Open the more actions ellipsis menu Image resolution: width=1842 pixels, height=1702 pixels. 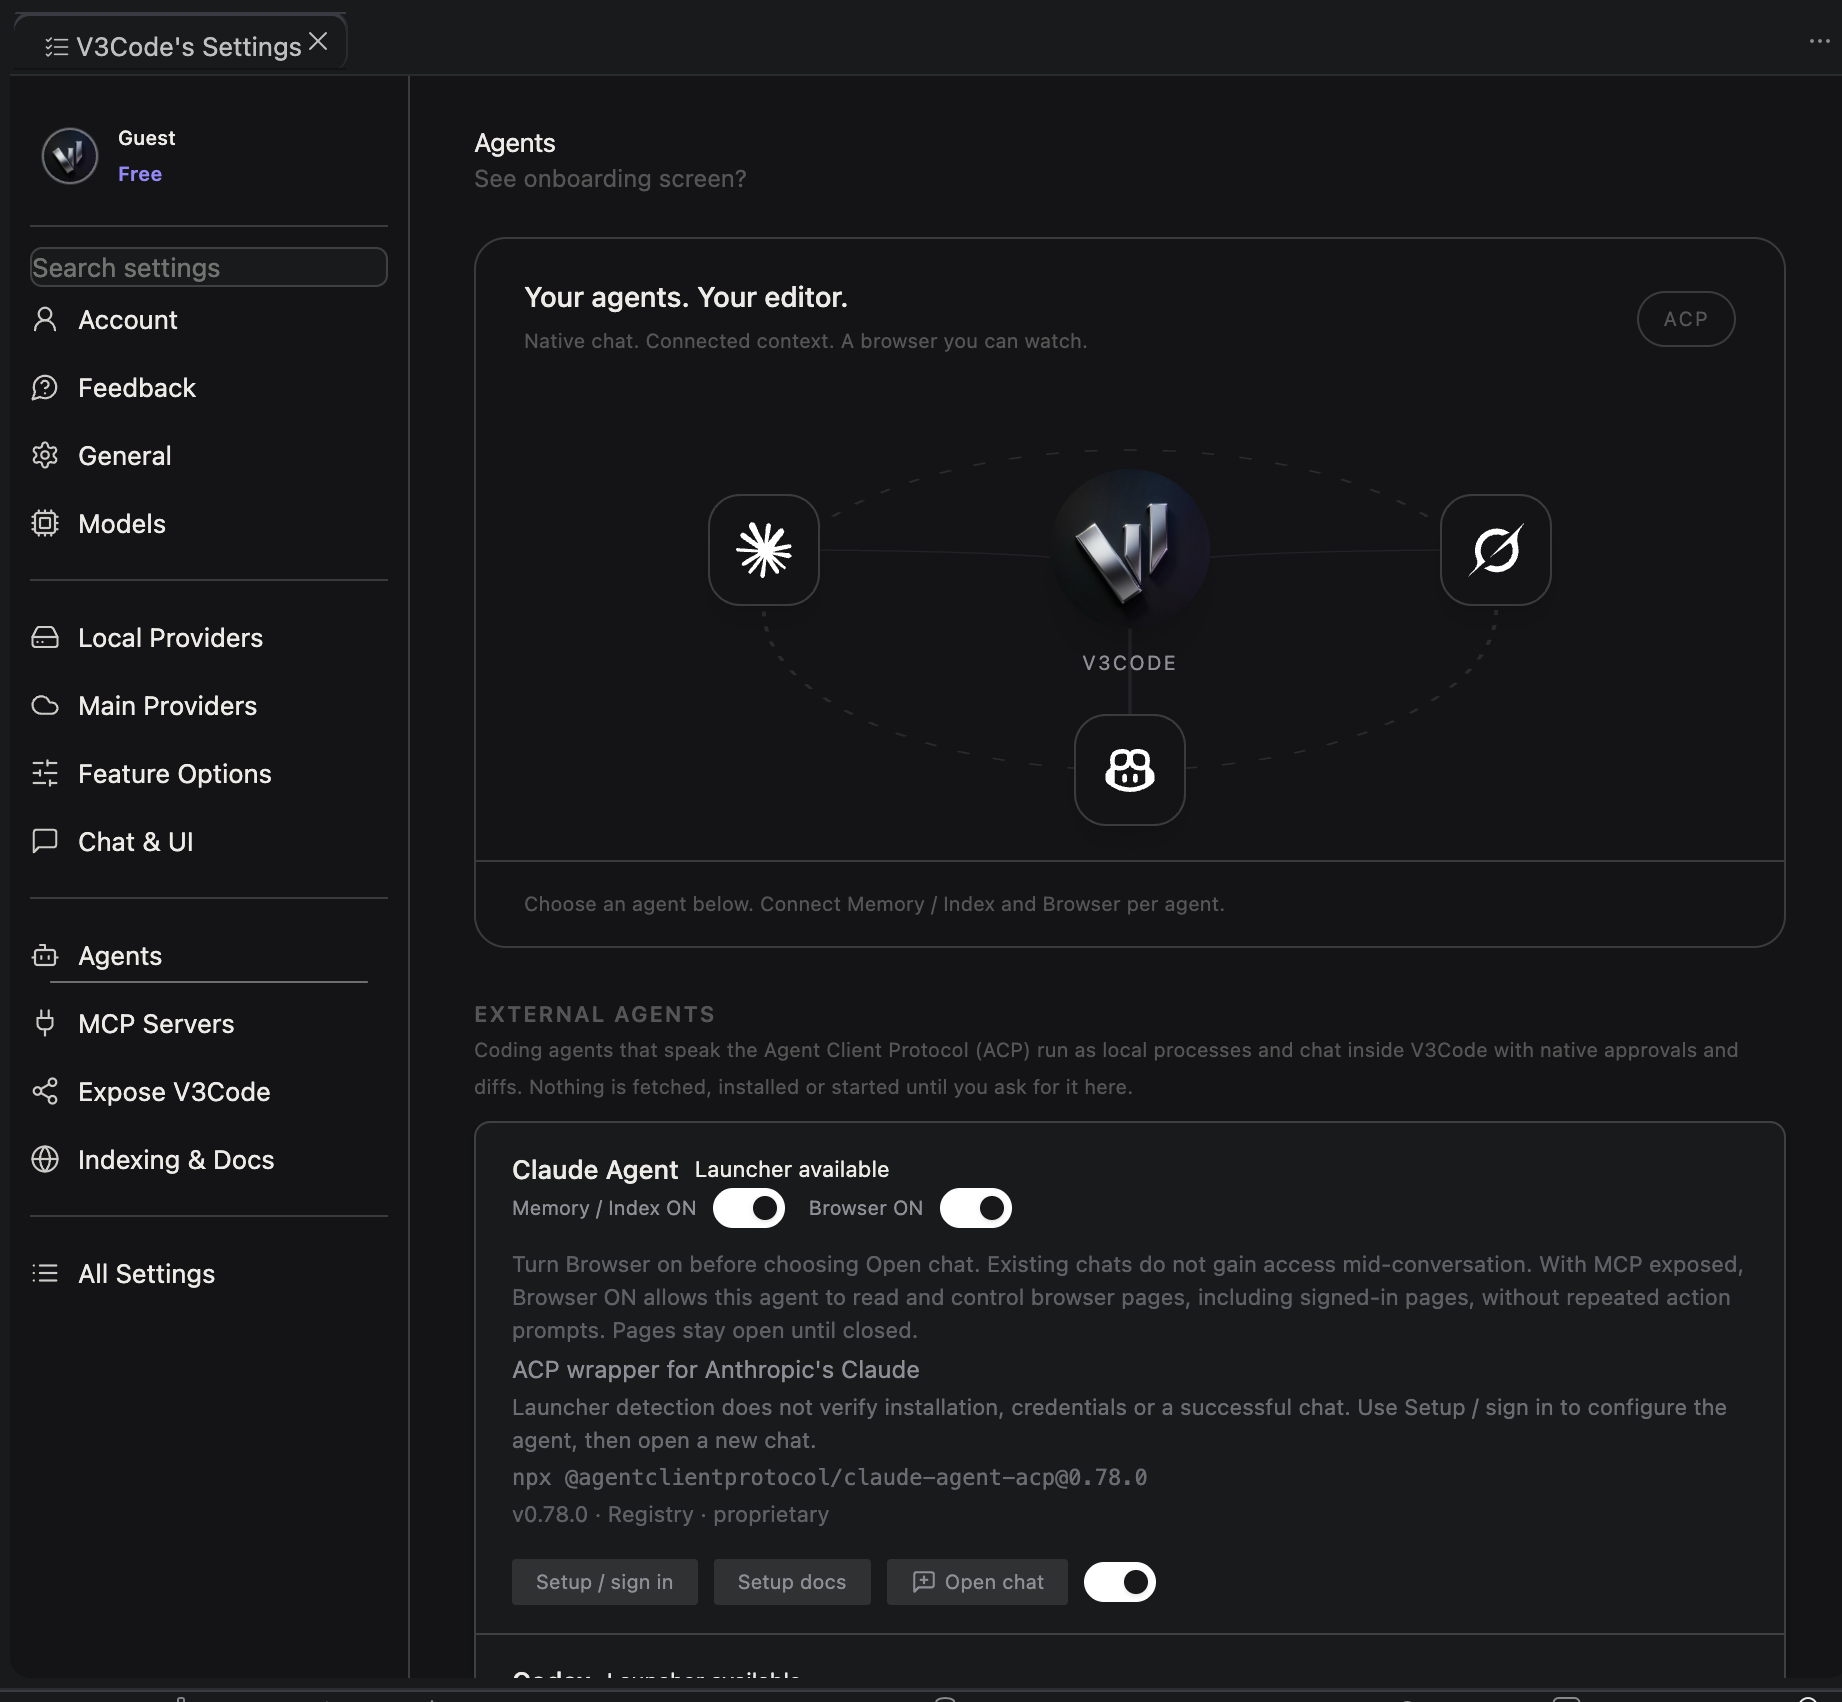[x=1819, y=41]
